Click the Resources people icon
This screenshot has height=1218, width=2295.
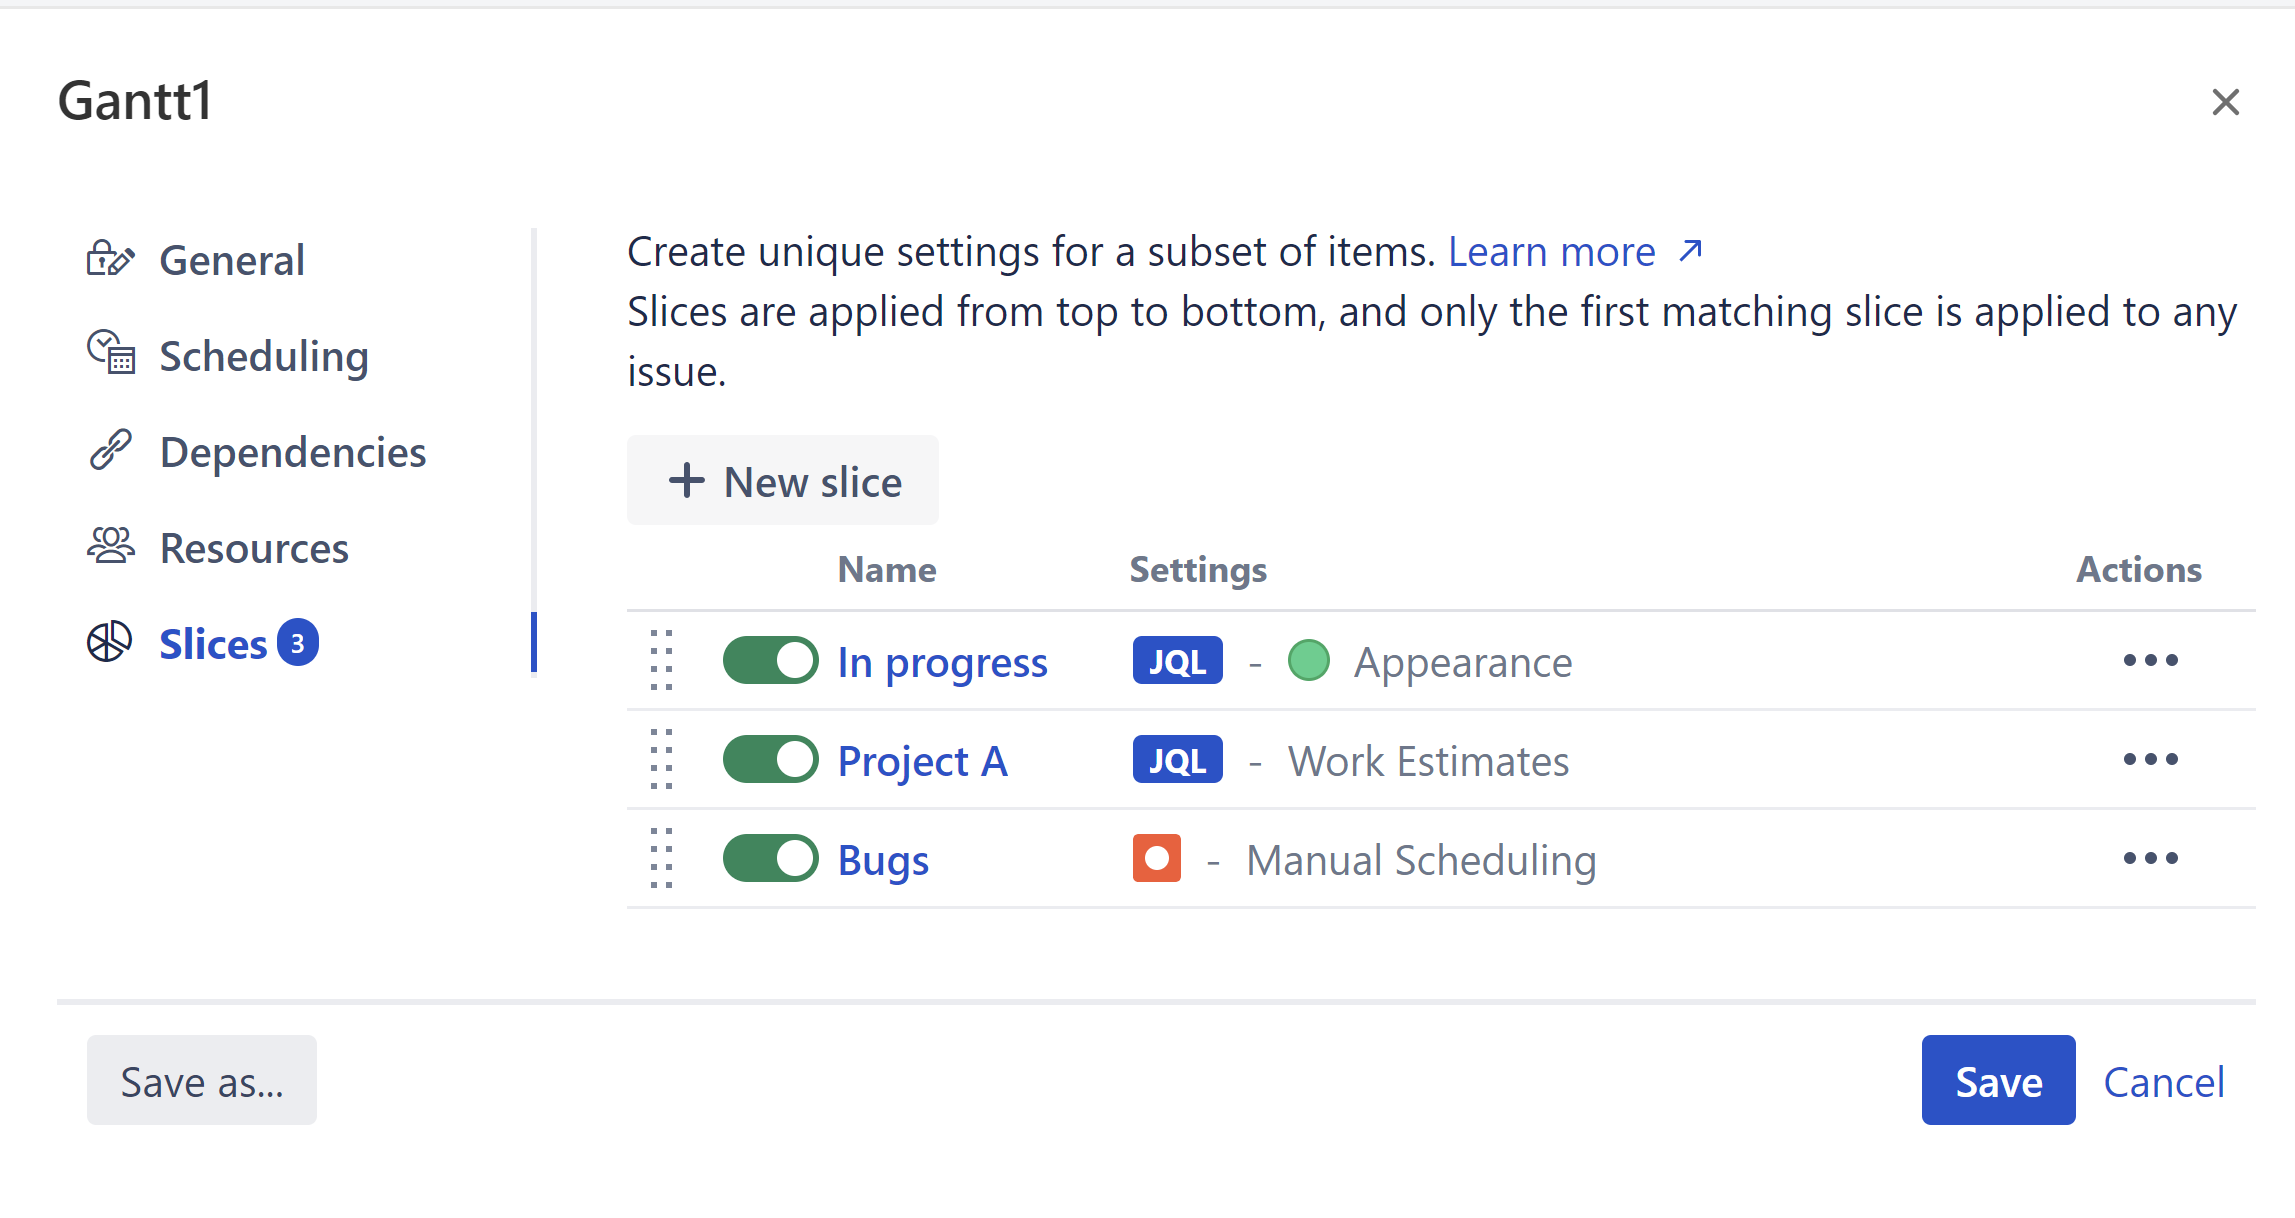point(110,546)
